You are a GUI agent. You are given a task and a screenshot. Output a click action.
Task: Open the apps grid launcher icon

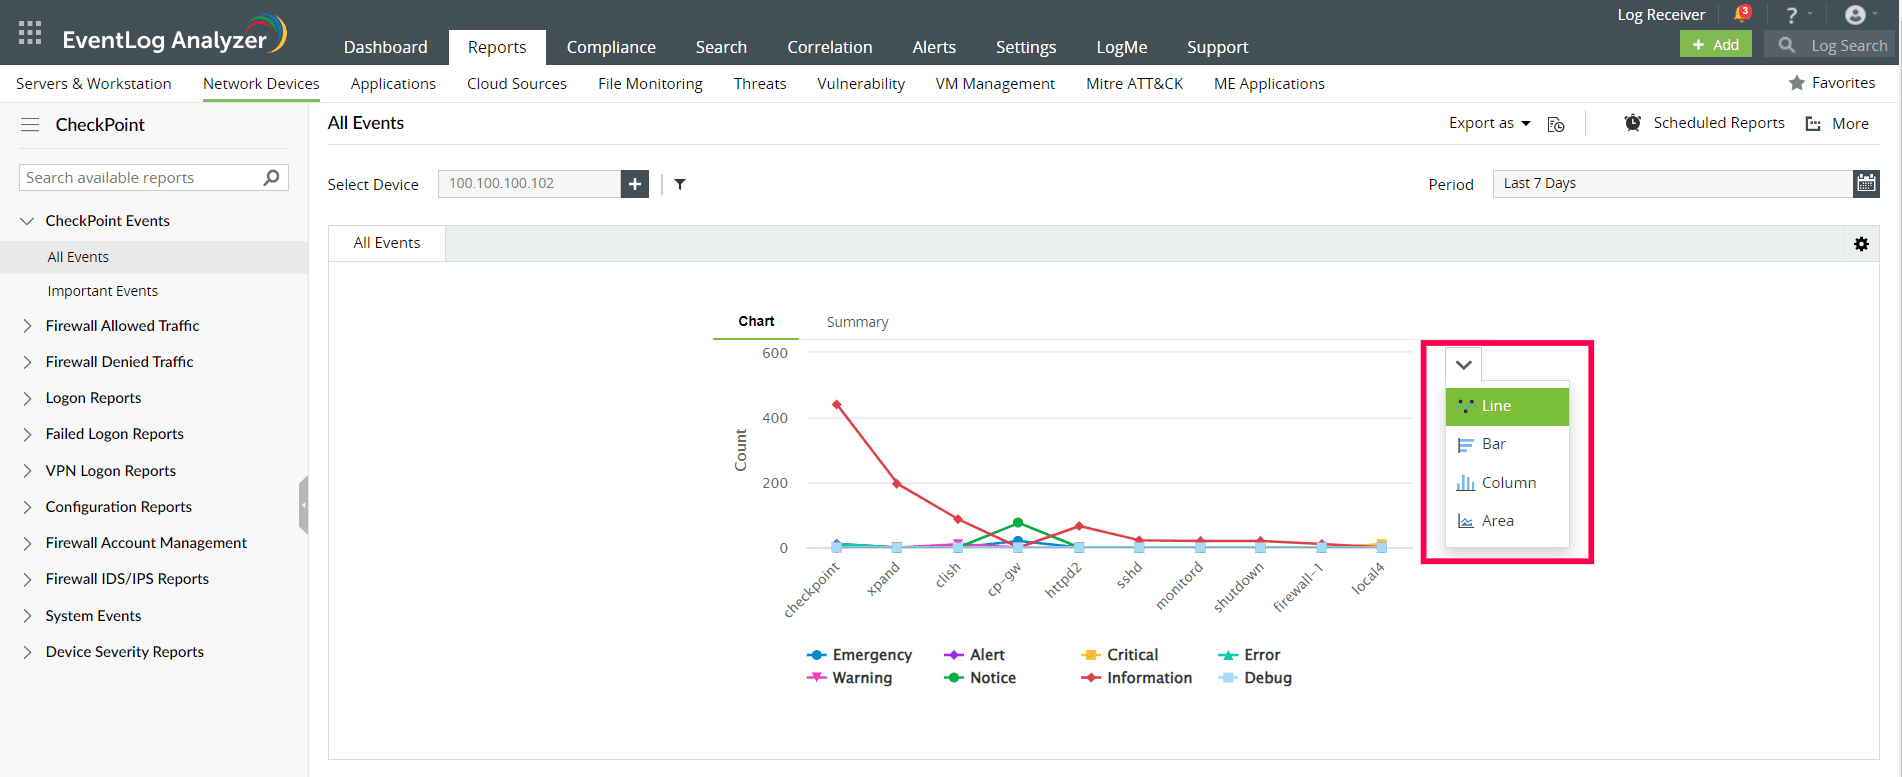coord(30,33)
